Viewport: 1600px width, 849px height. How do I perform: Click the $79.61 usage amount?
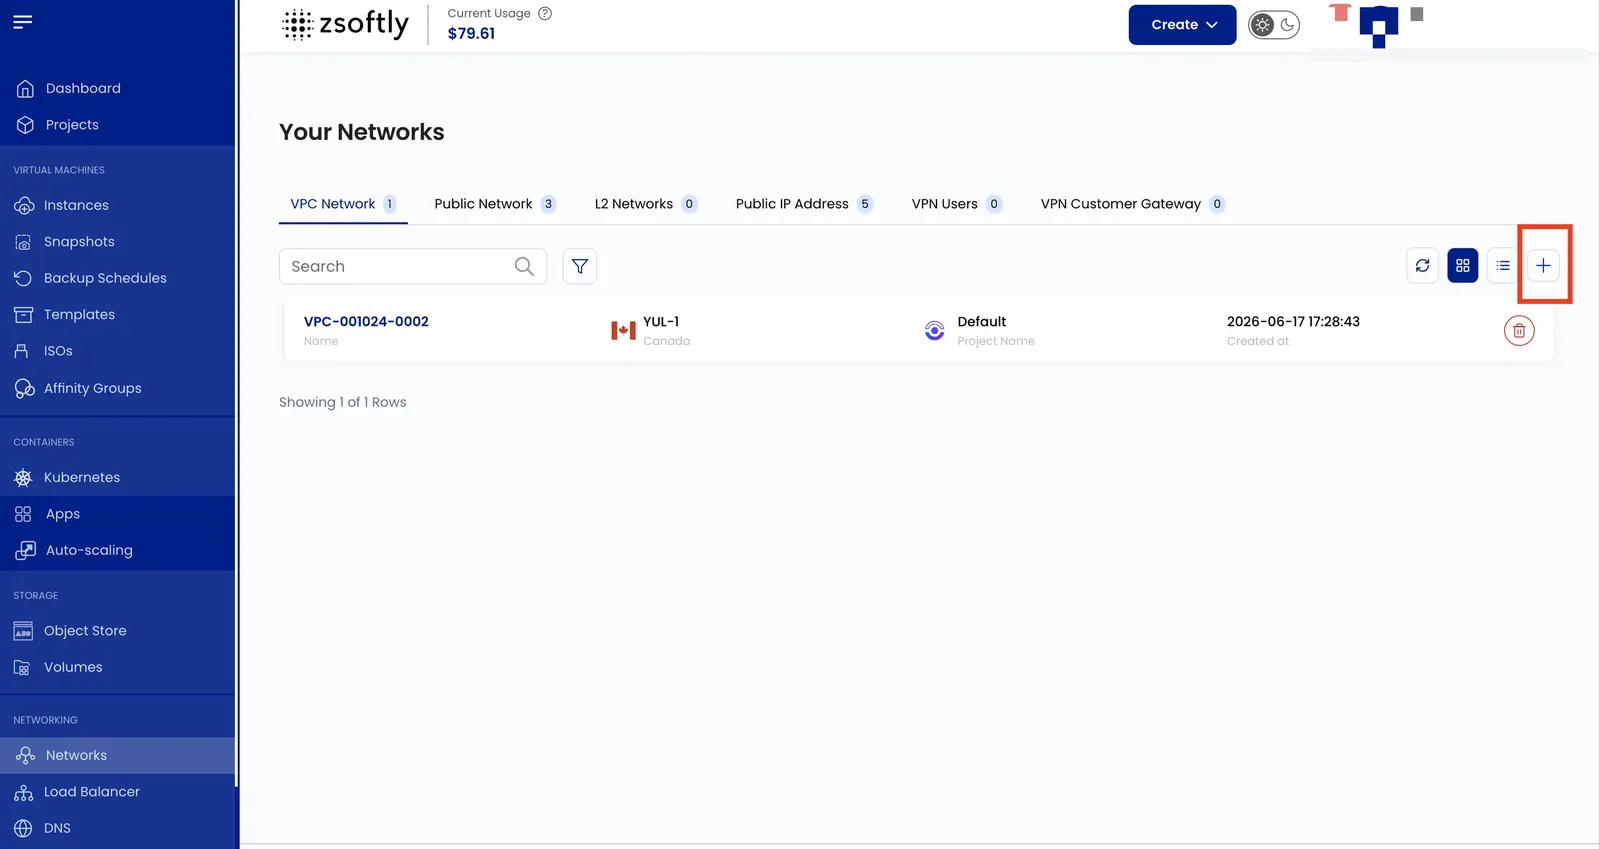pos(471,33)
